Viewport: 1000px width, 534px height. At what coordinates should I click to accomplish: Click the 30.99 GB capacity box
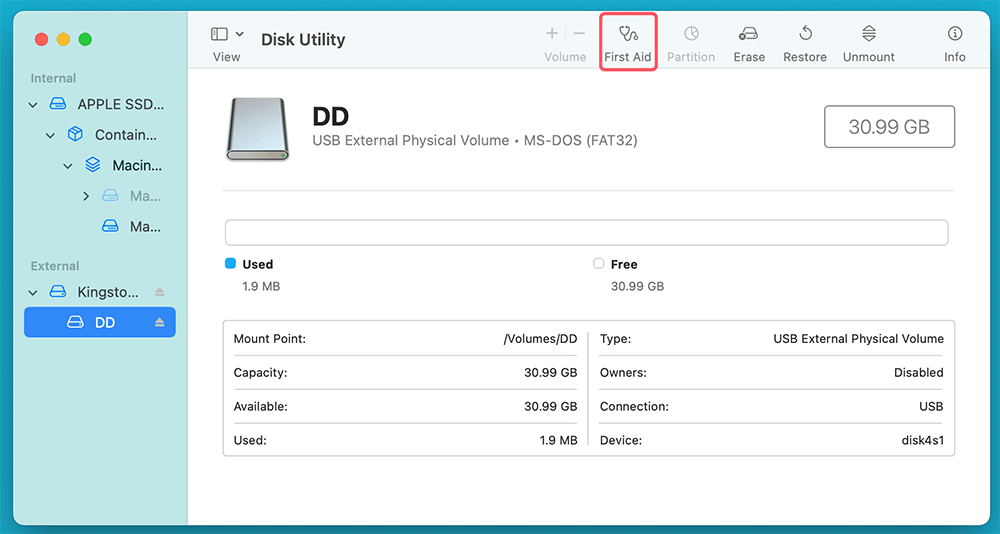pyautogui.click(x=888, y=127)
